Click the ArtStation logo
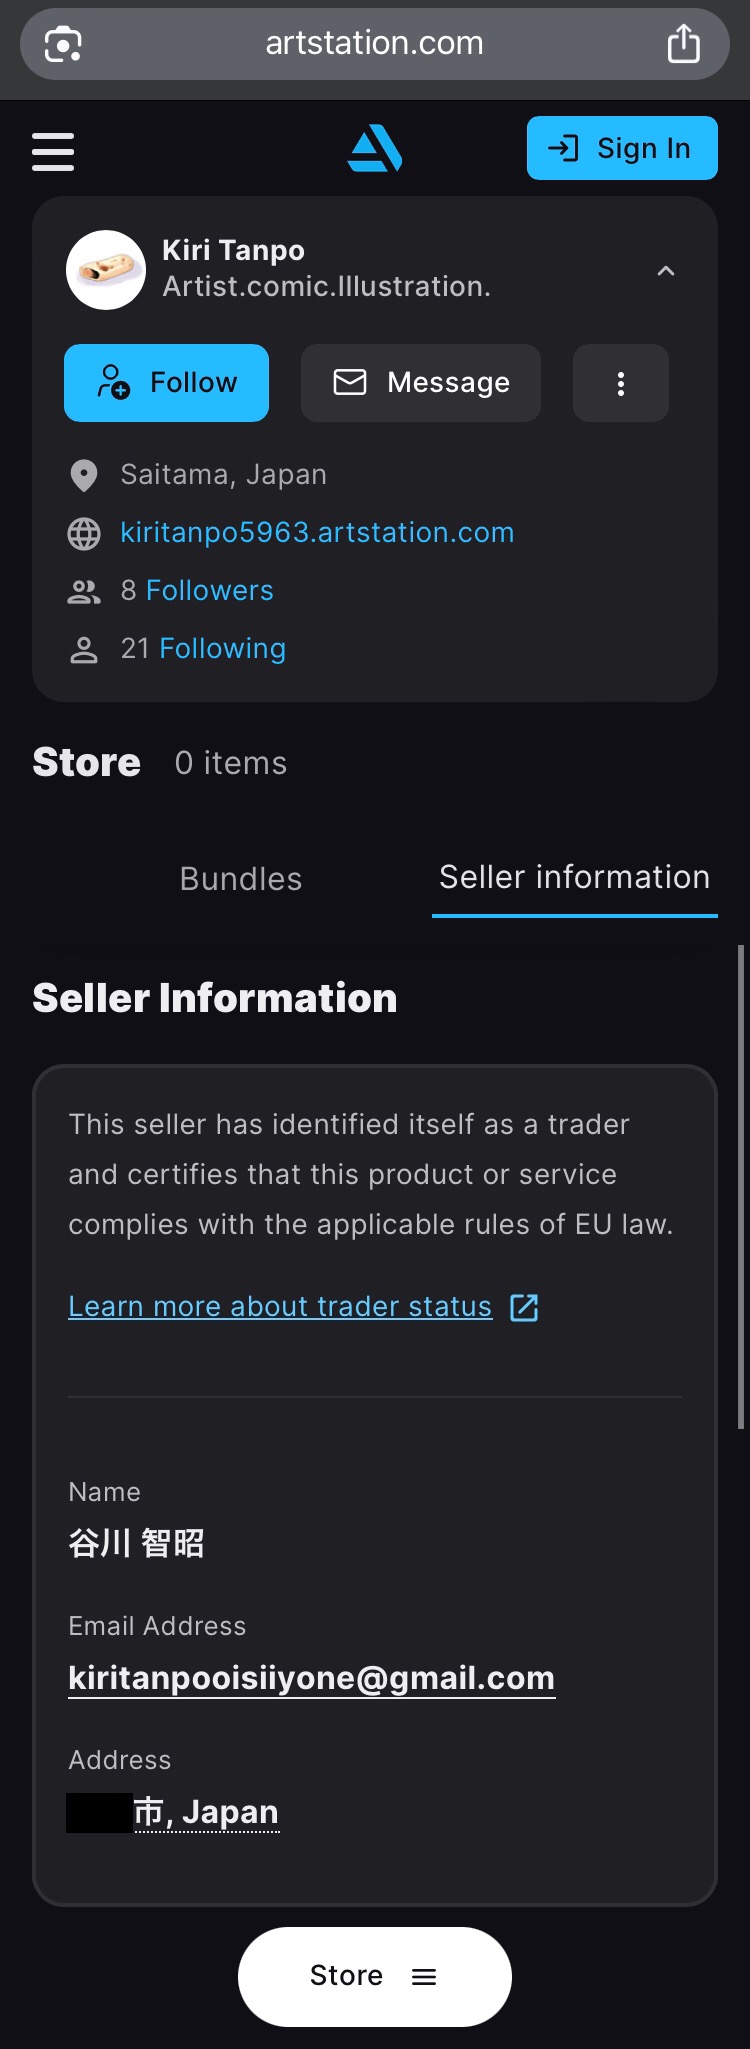 [375, 149]
